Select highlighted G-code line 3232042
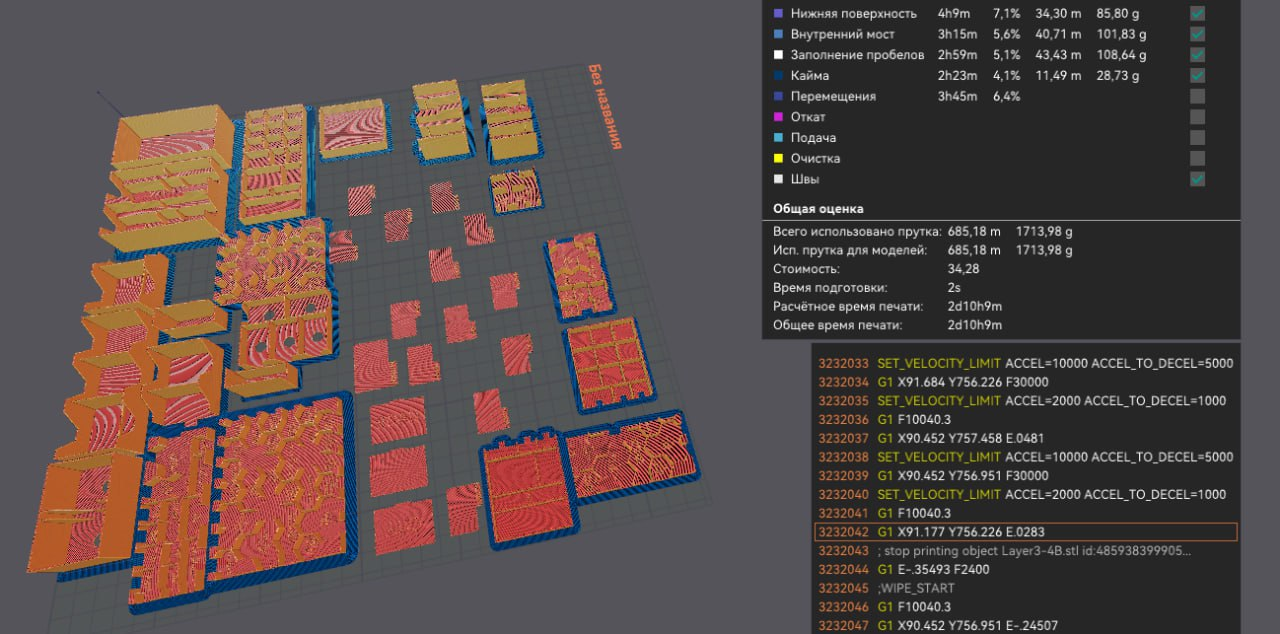This screenshot has height=634, width=1280. coord(1025,532)
